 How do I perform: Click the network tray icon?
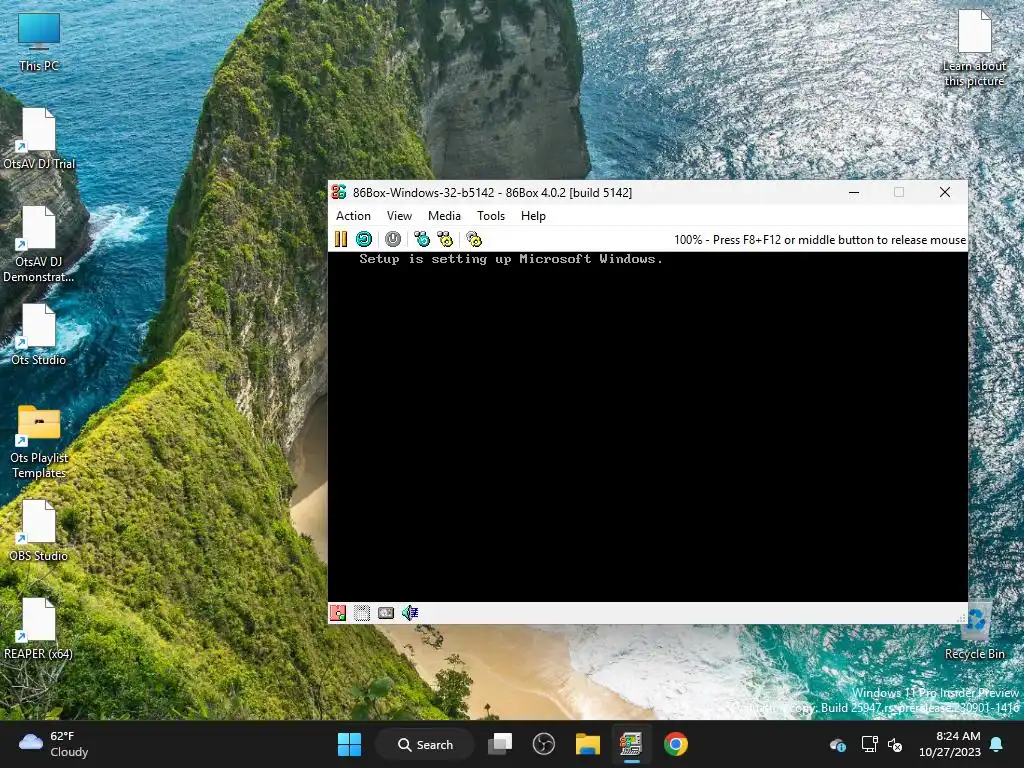pos(869,744)
